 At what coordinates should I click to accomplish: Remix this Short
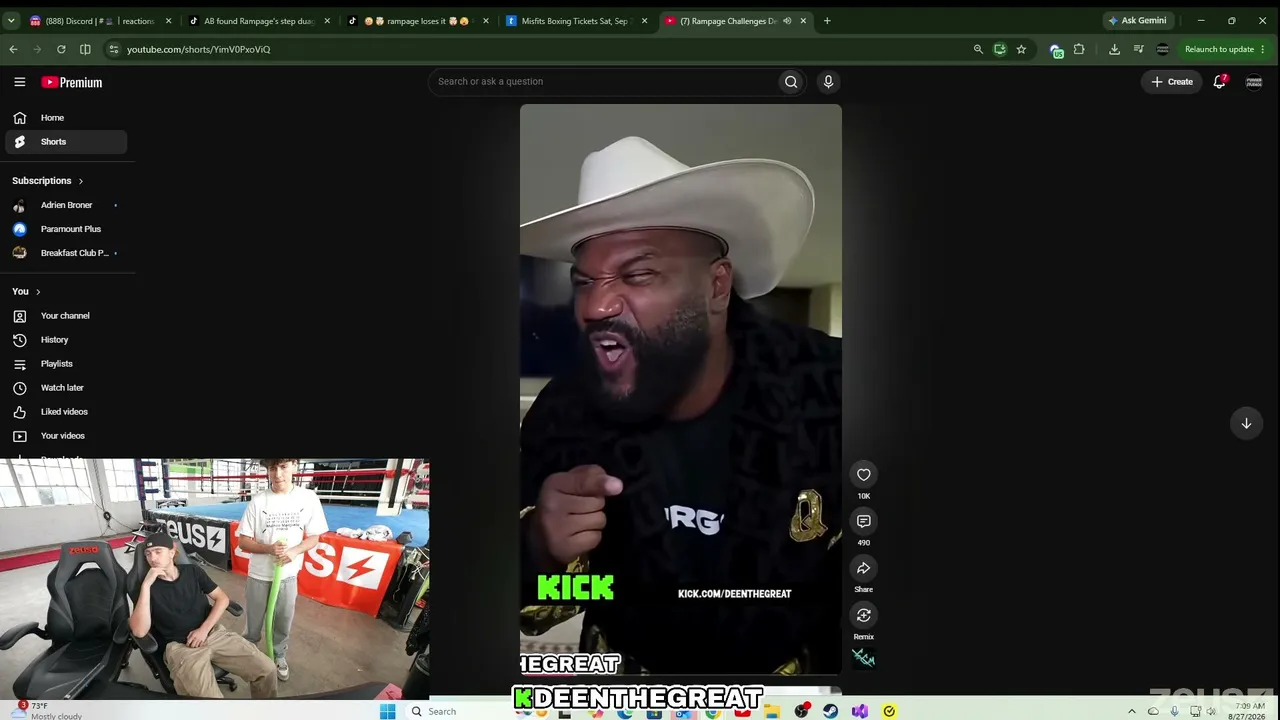click(x=864, y=615)
